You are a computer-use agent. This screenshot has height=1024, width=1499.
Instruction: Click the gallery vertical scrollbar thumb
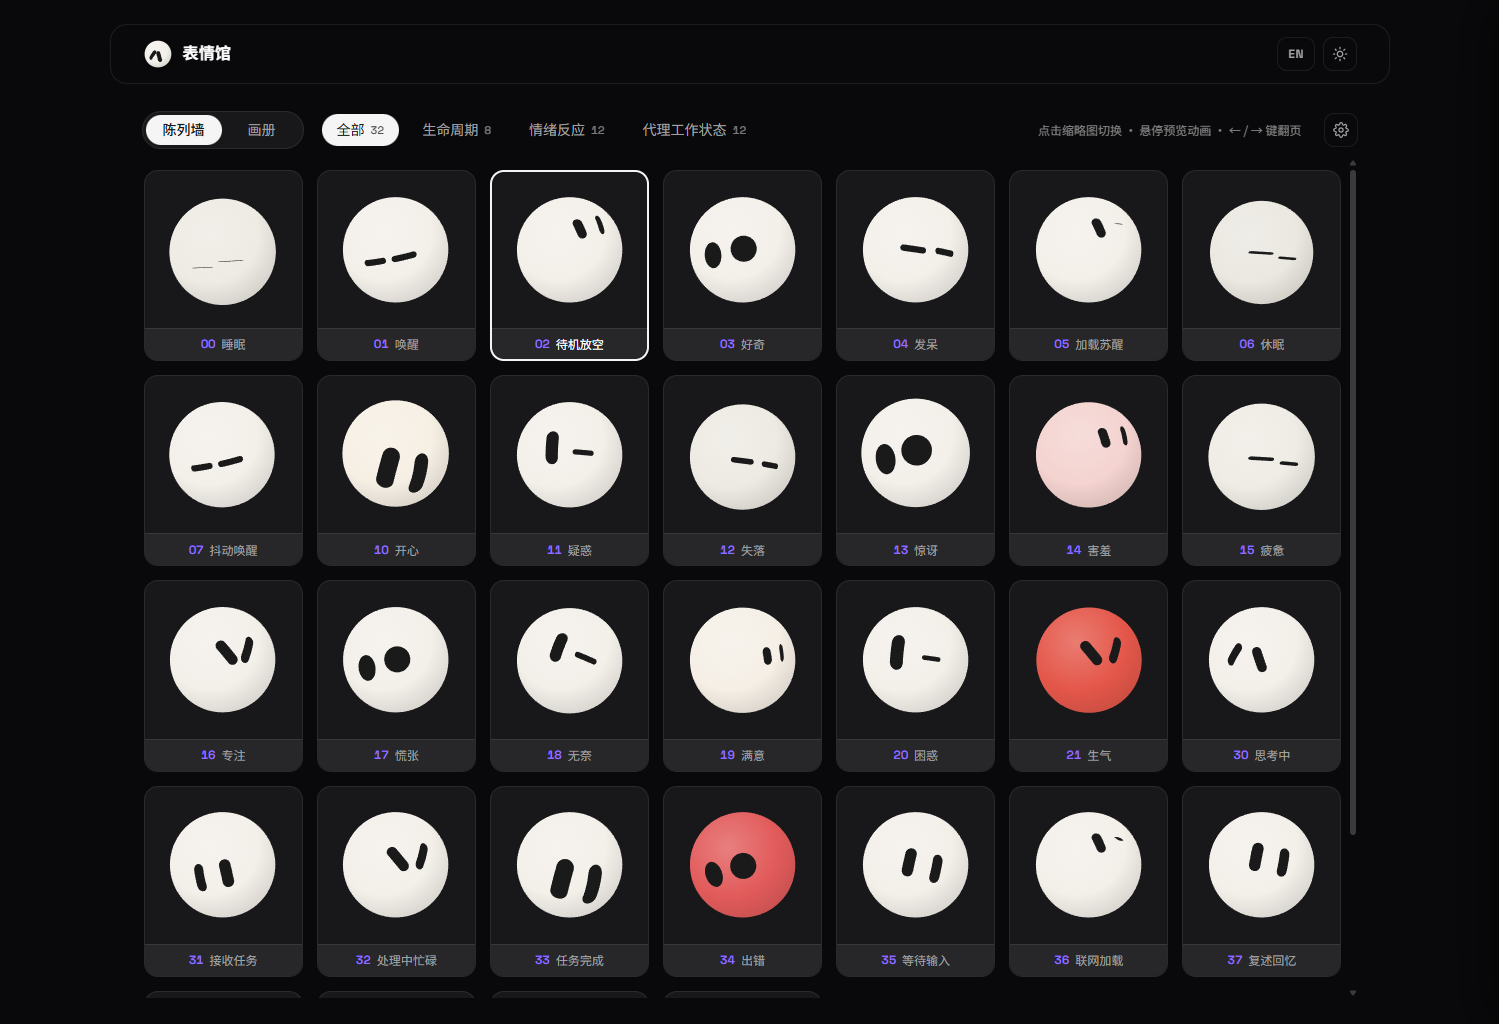(1353, 502)
